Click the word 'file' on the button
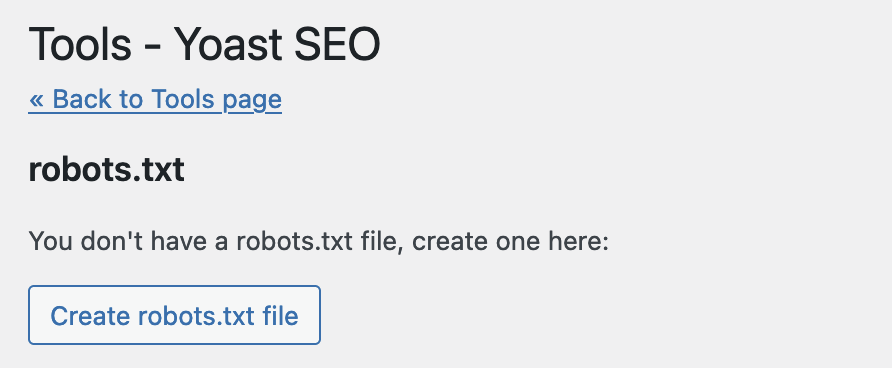 point(281,316)
